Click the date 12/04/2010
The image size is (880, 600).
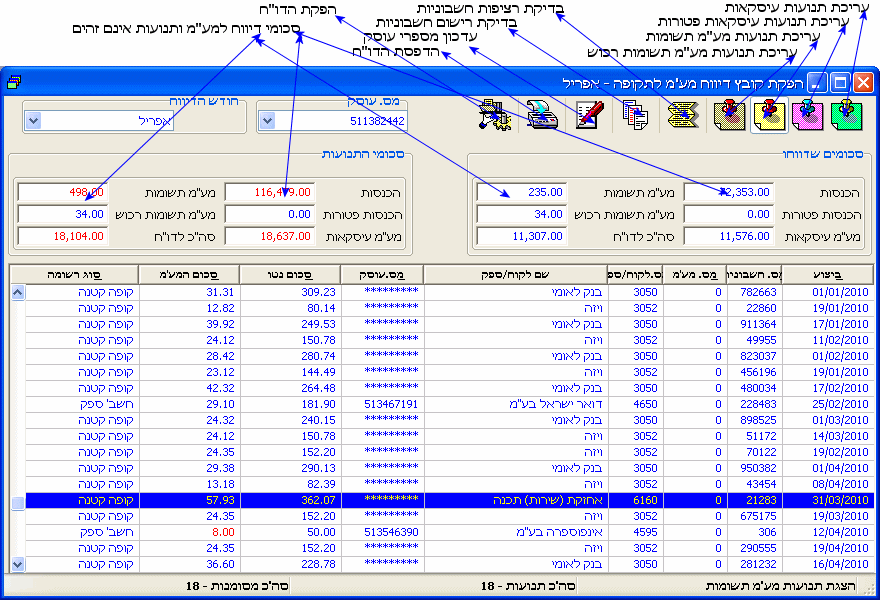840,532
